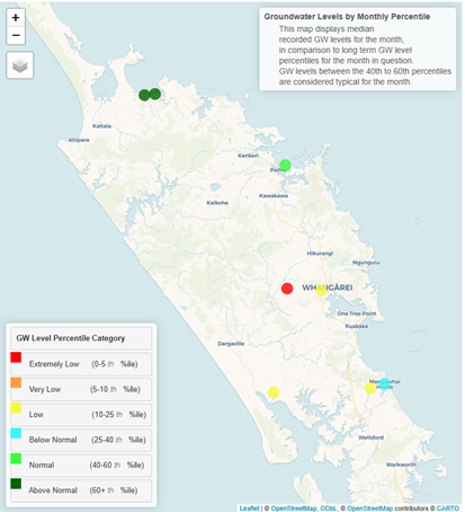This screenshot has width=465, height=512.
Task: Click the light green marker near Paihia
Action: 285,165
